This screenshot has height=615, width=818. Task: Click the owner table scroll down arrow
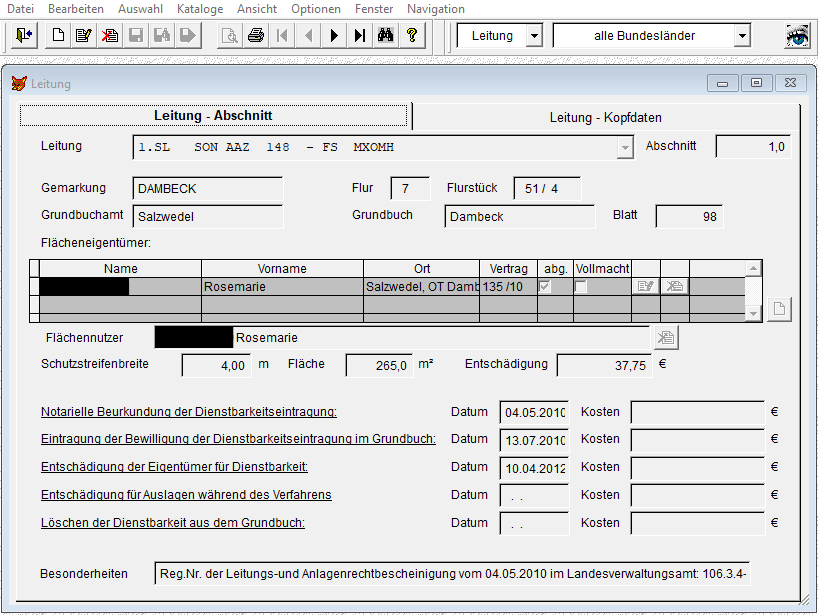(x=753, y=313)
